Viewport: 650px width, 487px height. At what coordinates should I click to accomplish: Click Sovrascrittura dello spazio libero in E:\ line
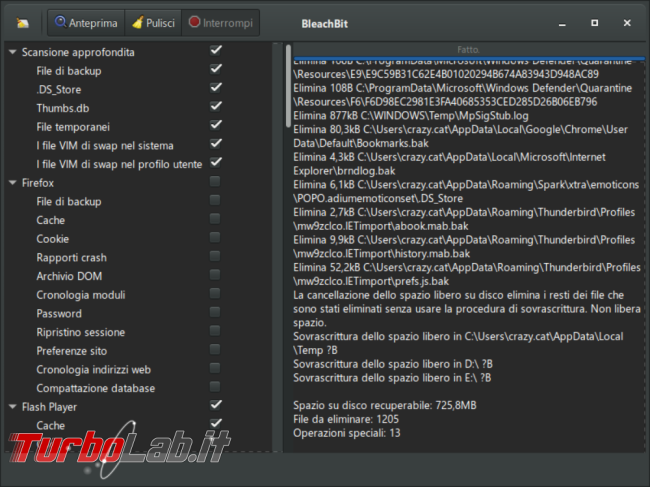(x=392, y=378)
